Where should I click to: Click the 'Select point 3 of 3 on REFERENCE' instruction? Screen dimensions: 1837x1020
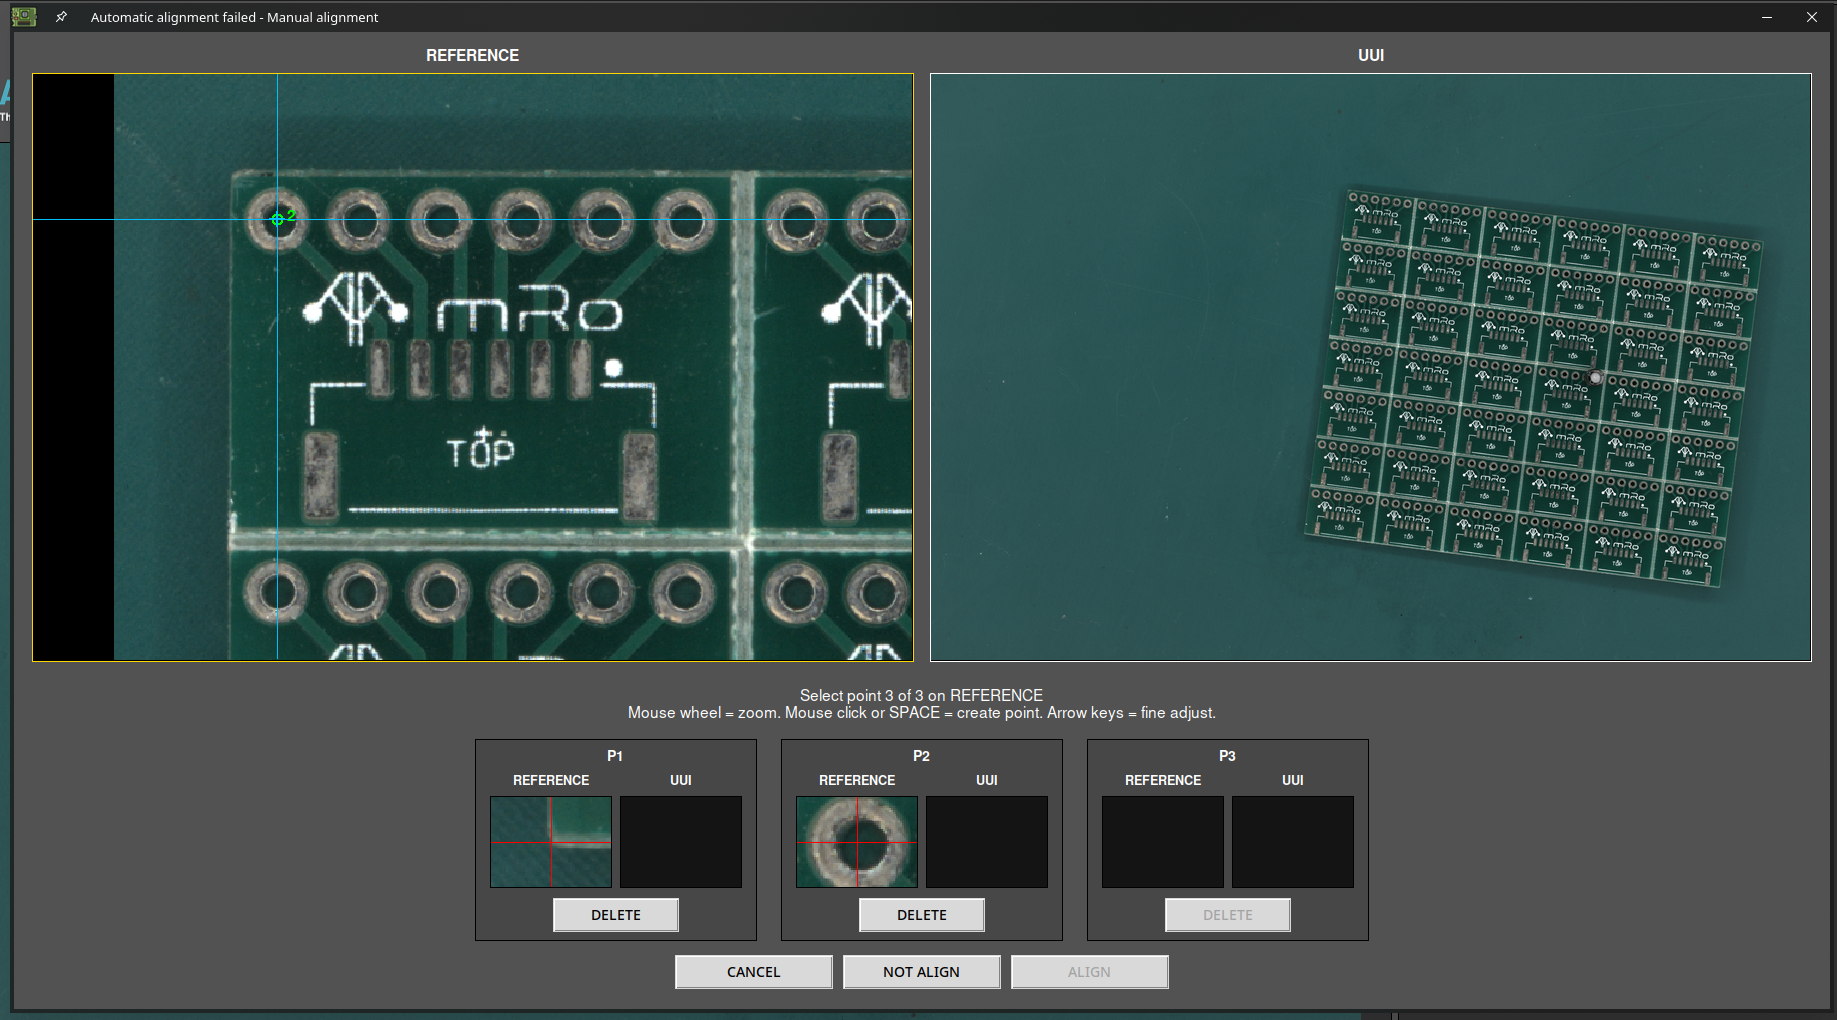click(921, 695)
